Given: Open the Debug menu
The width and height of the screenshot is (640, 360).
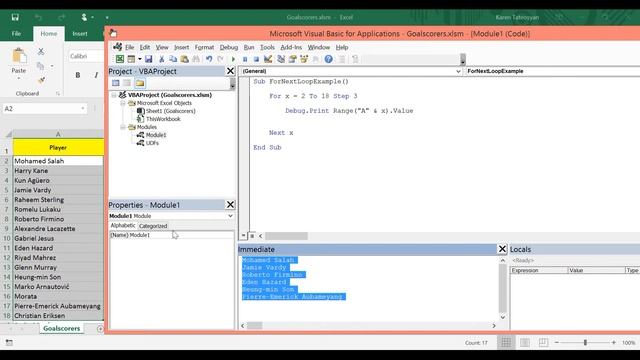Looking at the screenshot, I should (229, 47).
